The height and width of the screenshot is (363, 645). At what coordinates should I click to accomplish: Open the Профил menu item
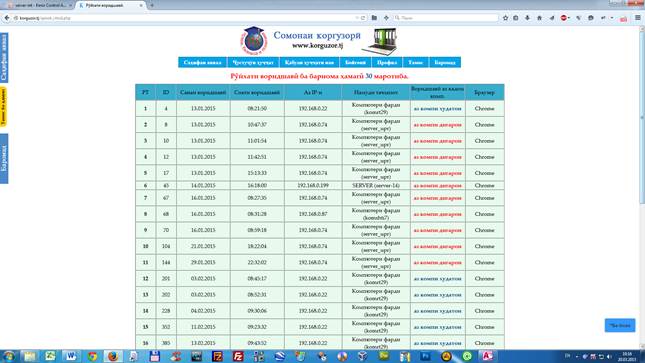[387, 63]
